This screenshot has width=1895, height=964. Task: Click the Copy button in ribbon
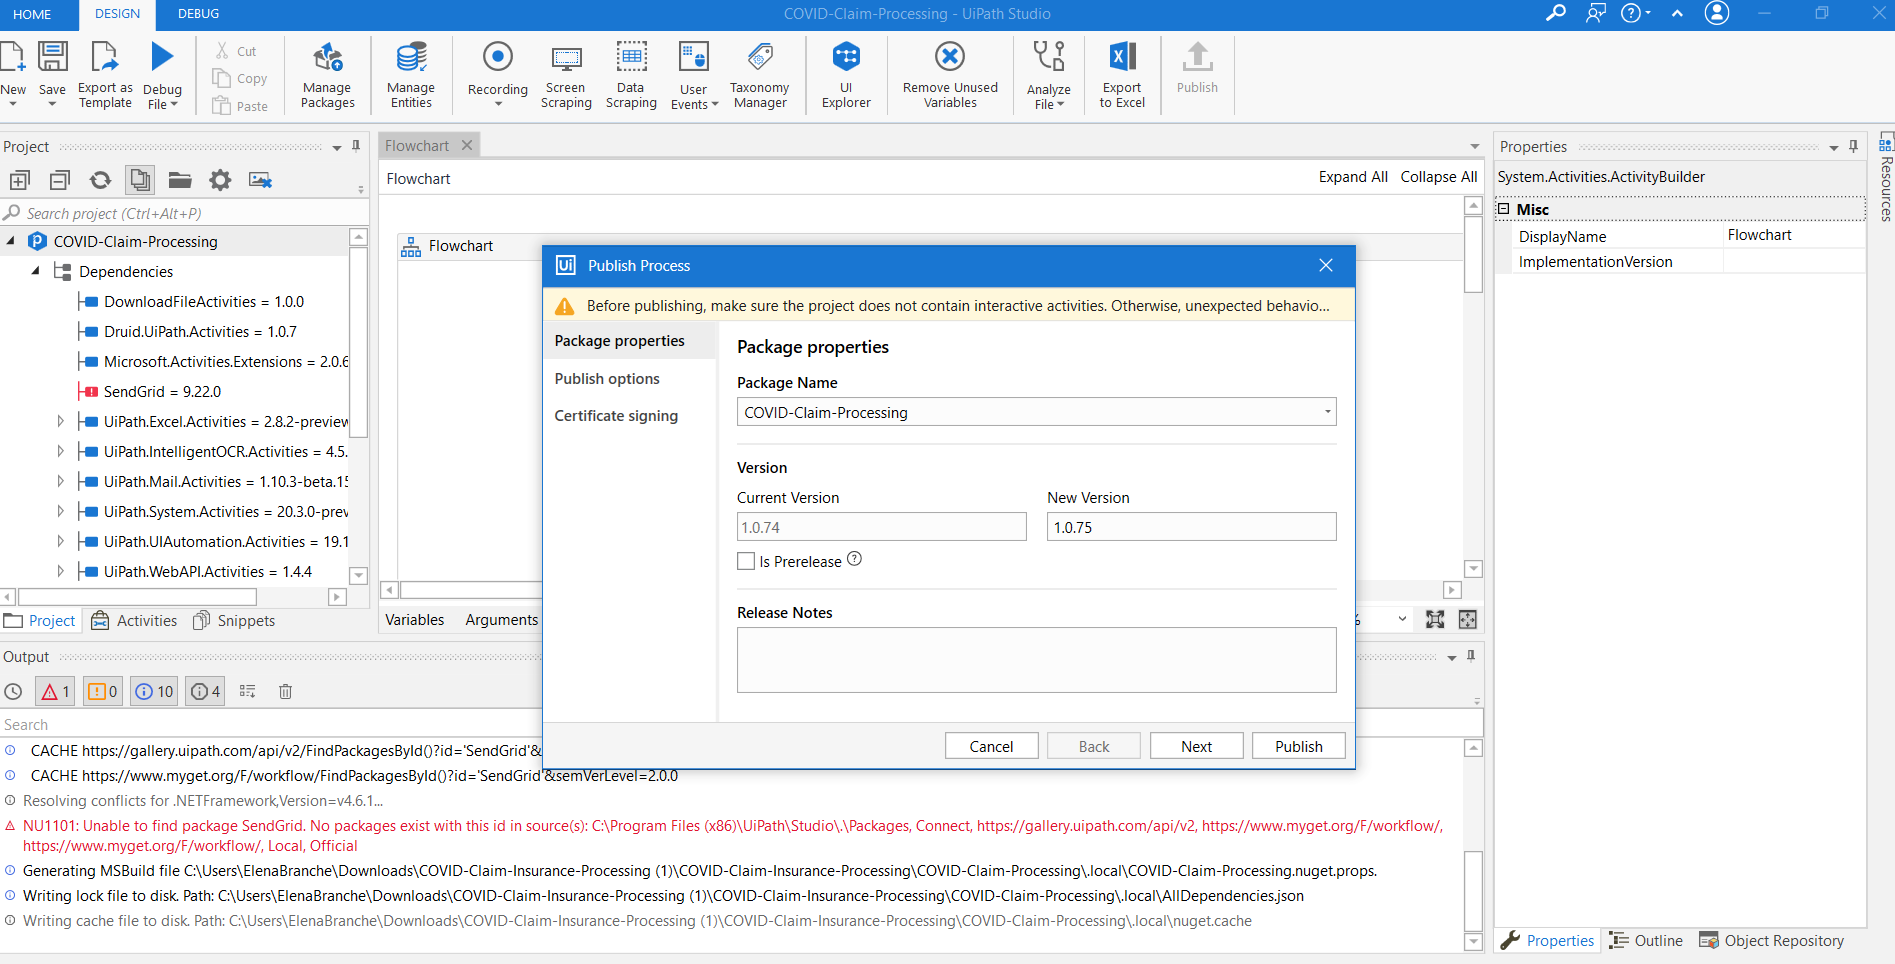(240, 79)
